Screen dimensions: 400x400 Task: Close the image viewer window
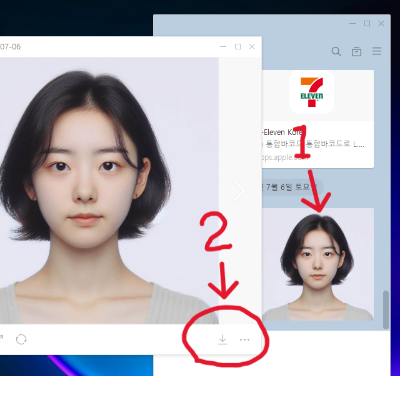(x=252, y=47)
